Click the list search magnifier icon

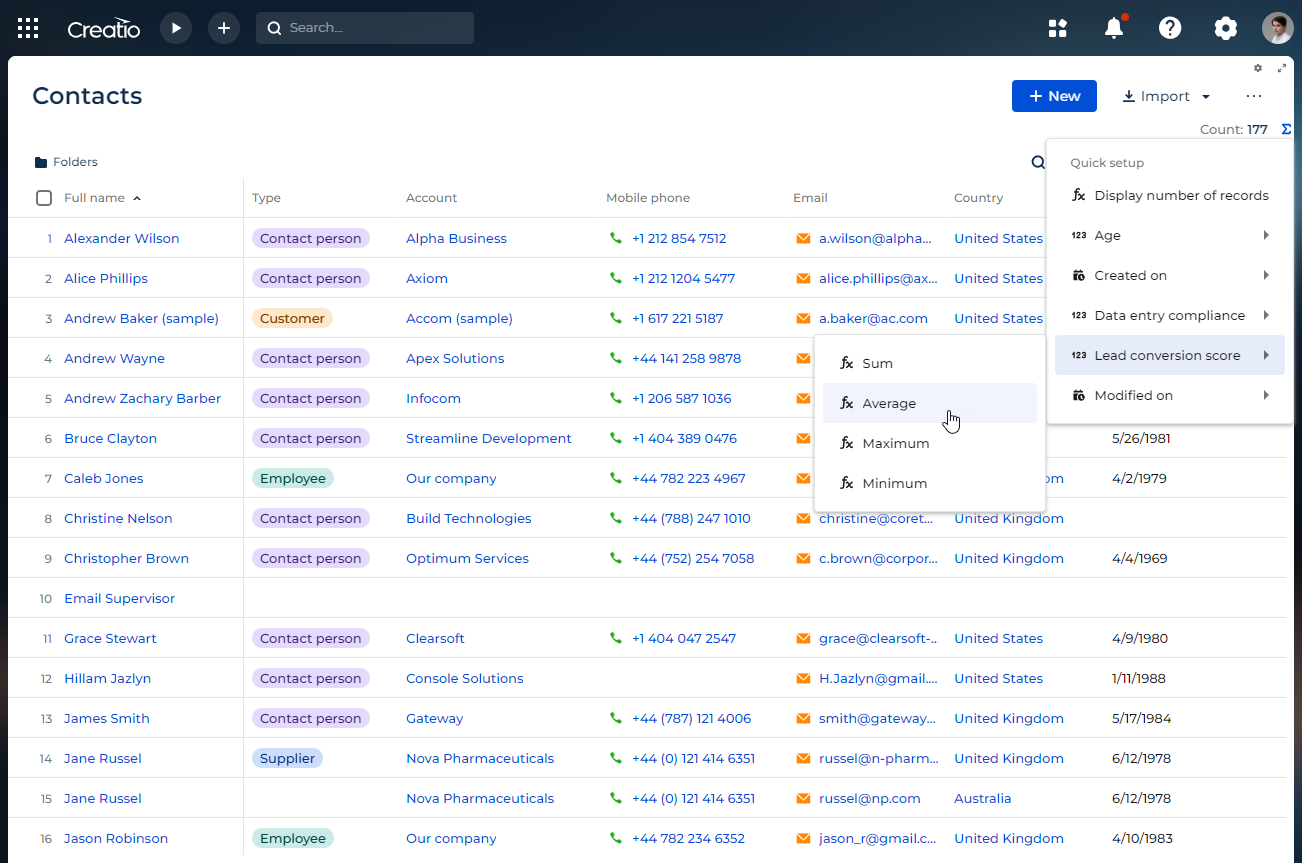tap(1038, 162)
